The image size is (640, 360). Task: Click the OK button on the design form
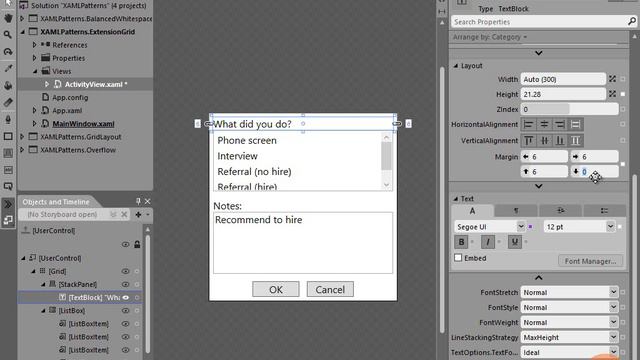click(x=276, y=289)
